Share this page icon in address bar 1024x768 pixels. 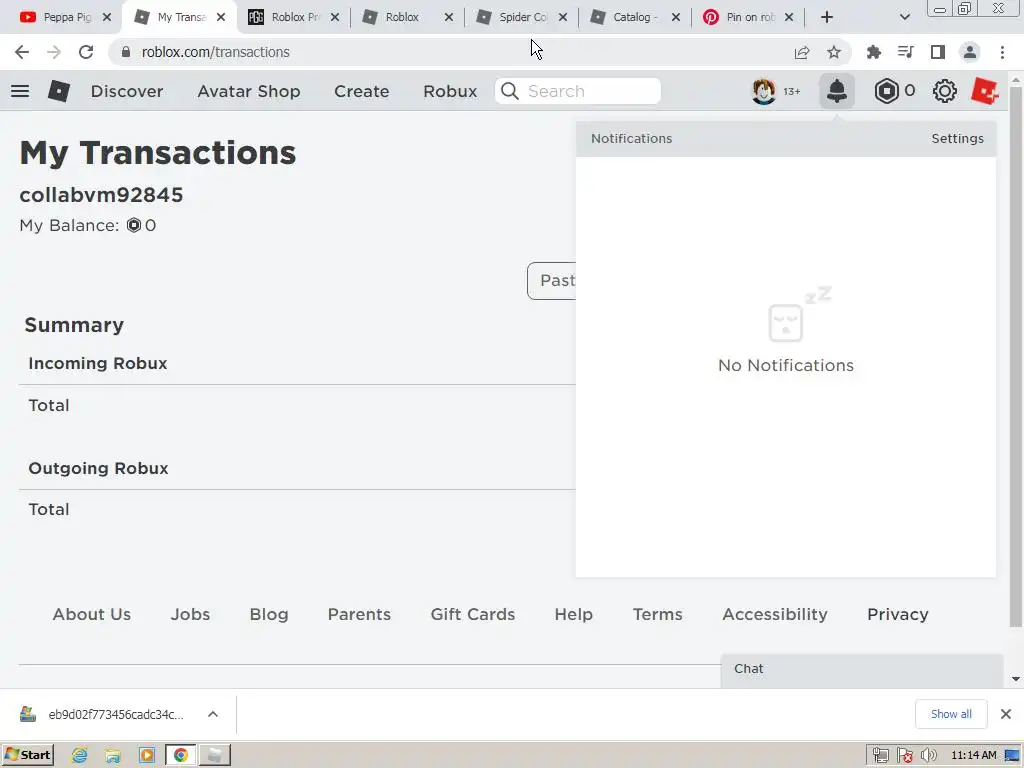coord(802,52)
